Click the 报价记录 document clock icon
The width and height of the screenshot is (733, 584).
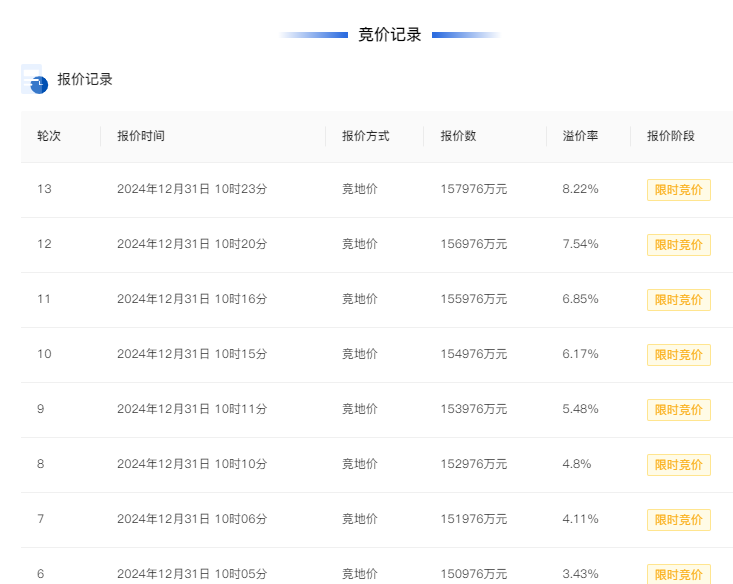pos(35,79)
